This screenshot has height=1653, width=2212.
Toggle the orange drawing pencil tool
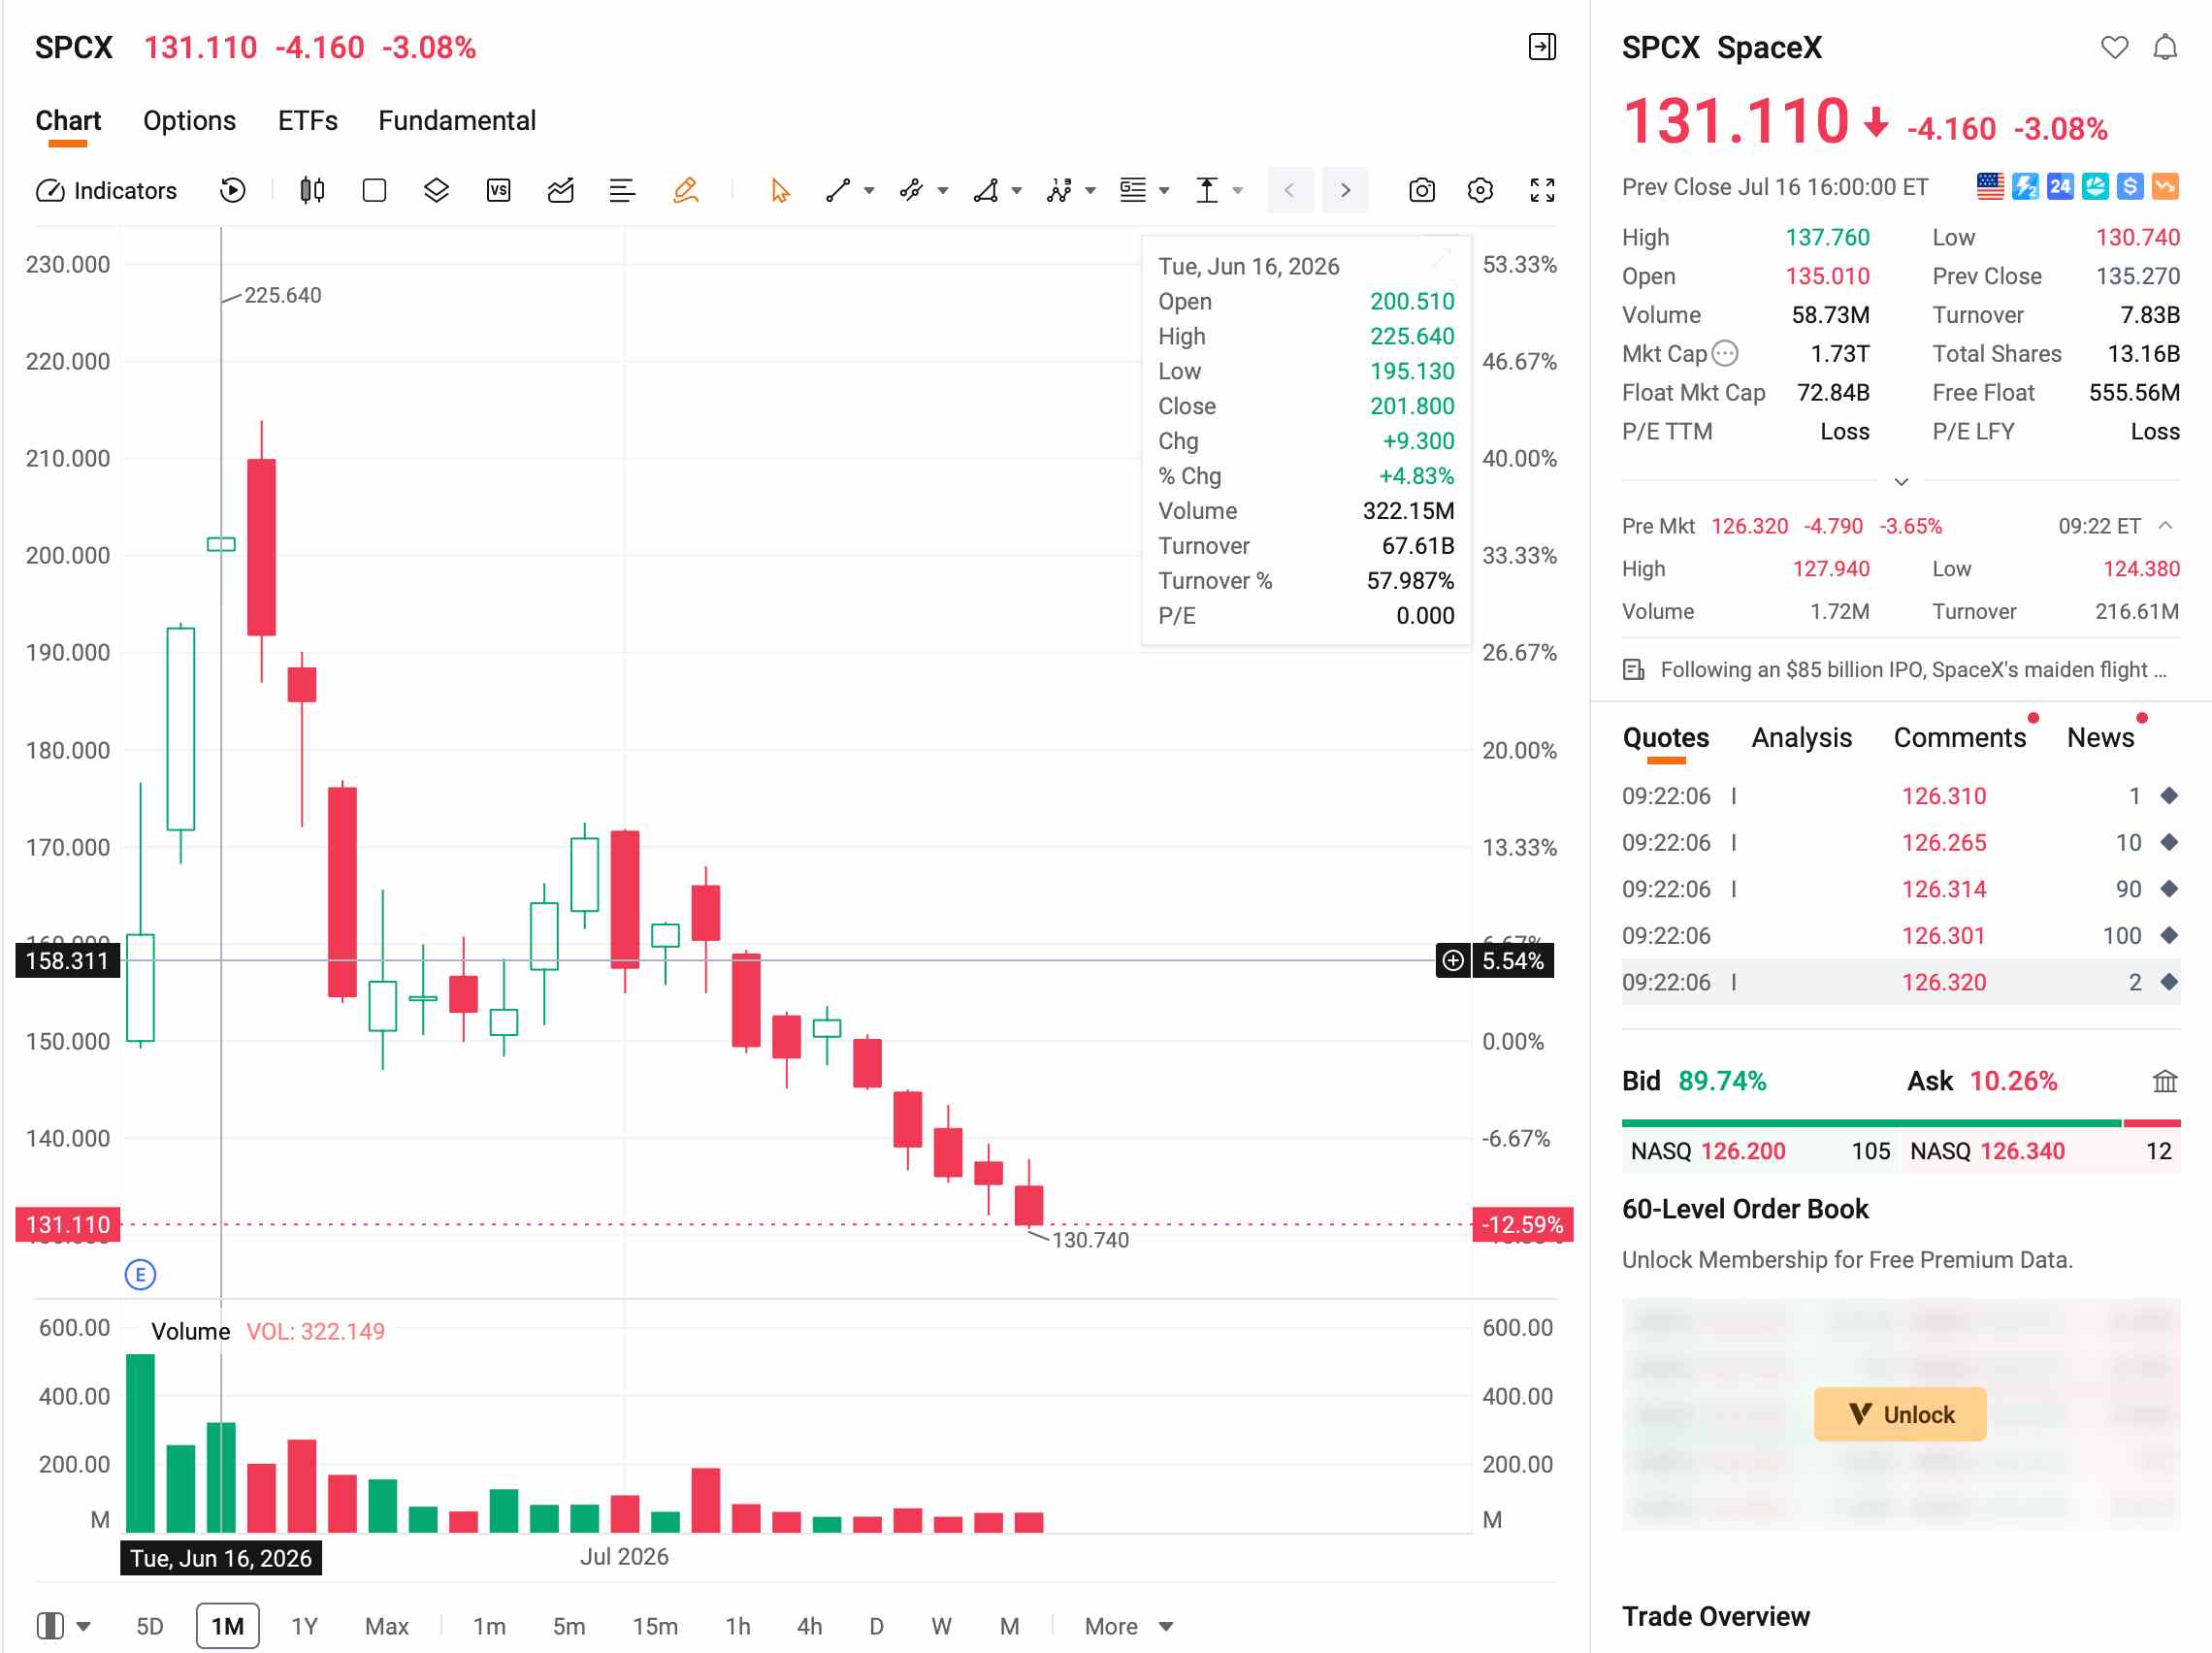click(685, 190)
